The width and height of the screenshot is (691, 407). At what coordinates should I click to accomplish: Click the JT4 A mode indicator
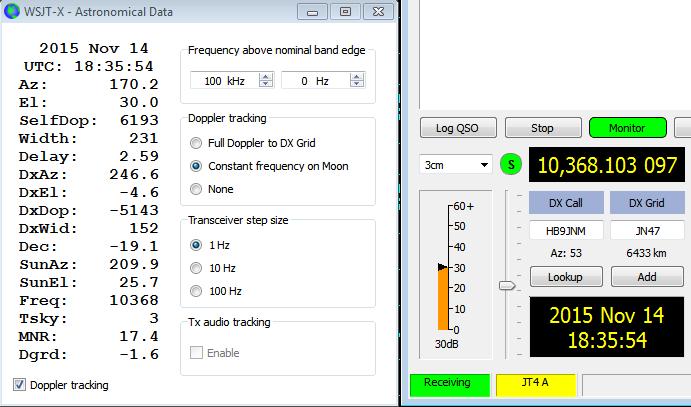click(x=536, y=385)
